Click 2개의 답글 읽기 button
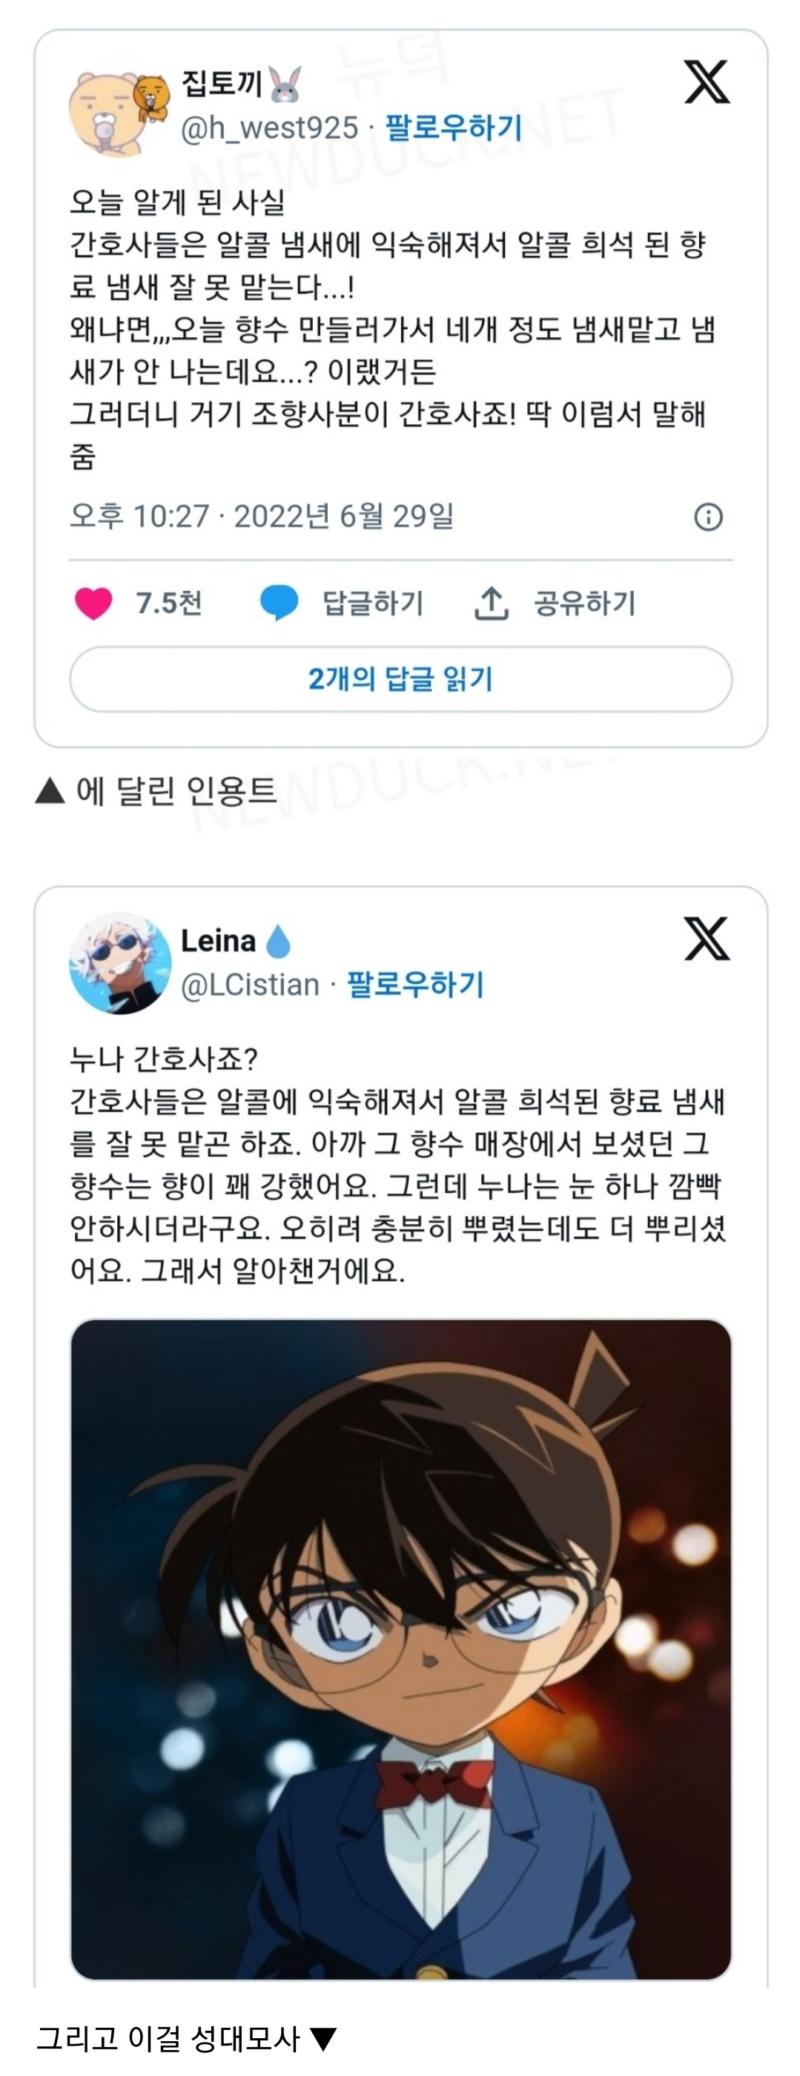The height and width of the screenshot is (2076, 800). pyautogui.click(x=401, y=679)
